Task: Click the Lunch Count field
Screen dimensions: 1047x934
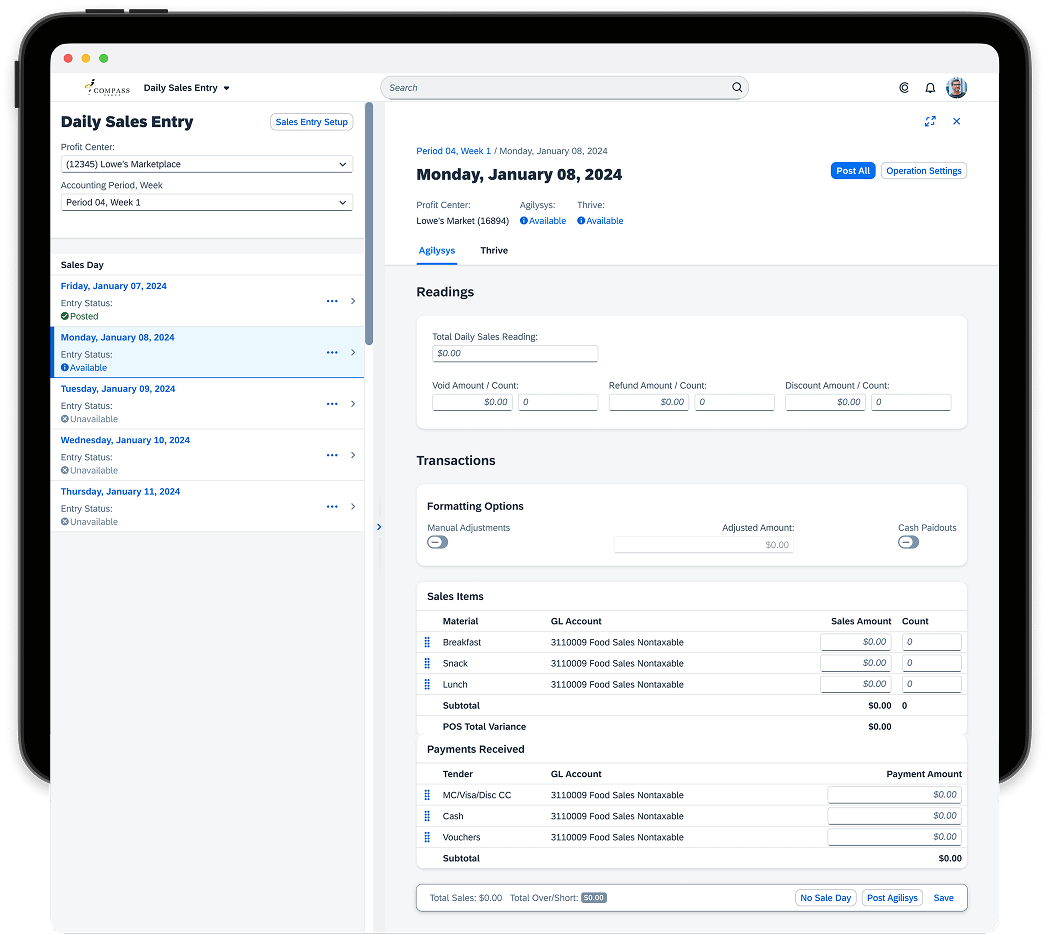Action: click(931, 684)
